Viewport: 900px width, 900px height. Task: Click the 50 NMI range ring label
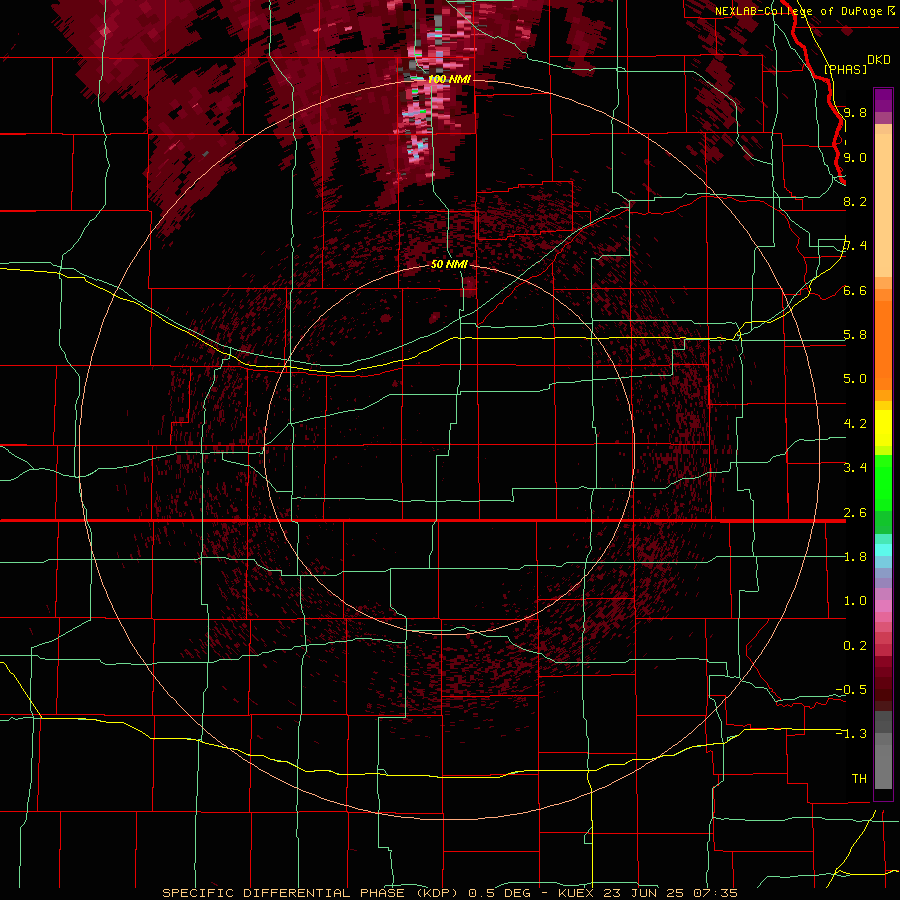click(449, 265)
